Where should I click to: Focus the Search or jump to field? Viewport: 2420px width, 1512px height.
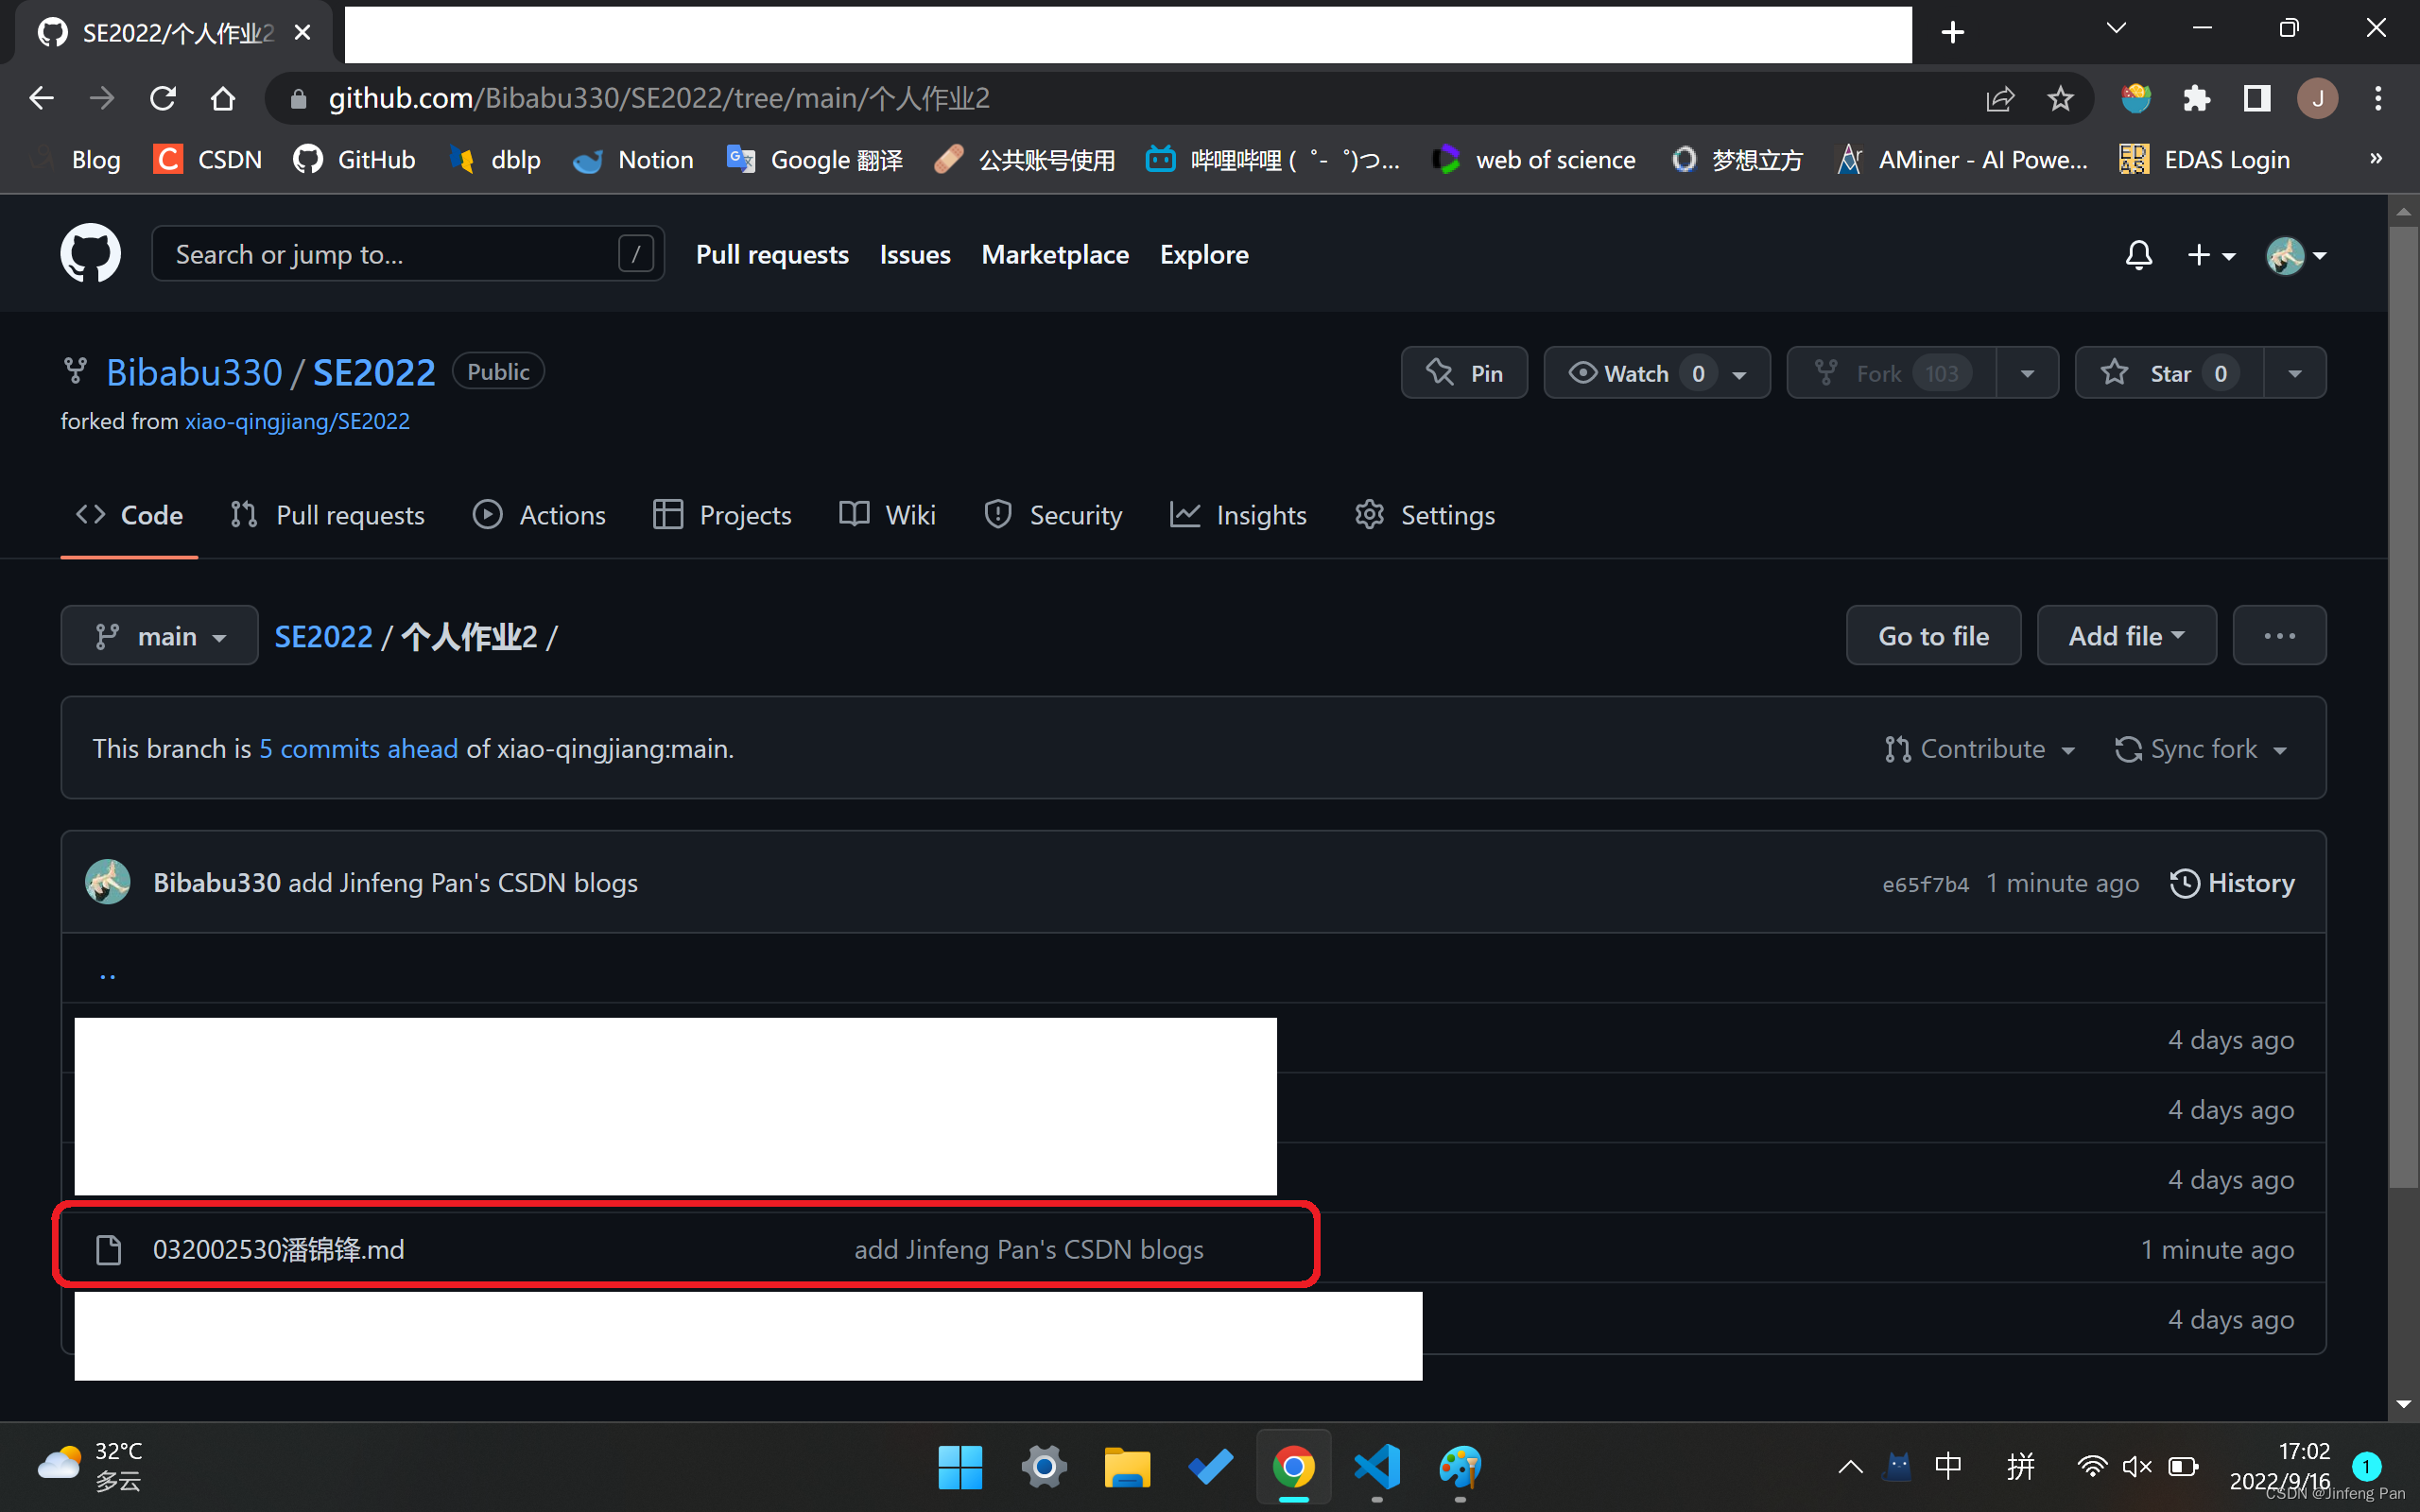pos(407,254)
